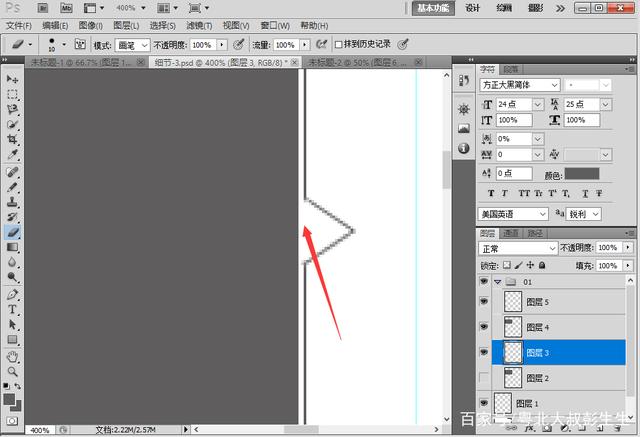640x437 pixels.
Task: Open the Info panel icon
Action: pos(464,148)
